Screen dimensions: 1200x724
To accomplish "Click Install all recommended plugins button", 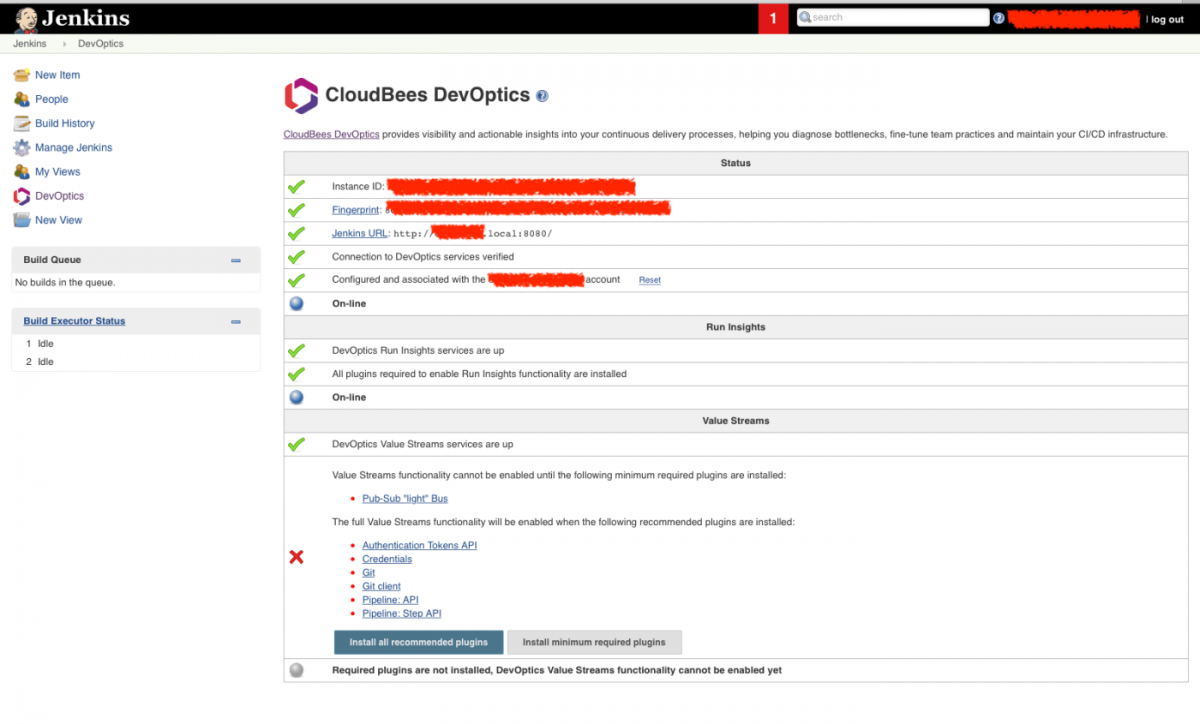I will (x=419, y=642).
